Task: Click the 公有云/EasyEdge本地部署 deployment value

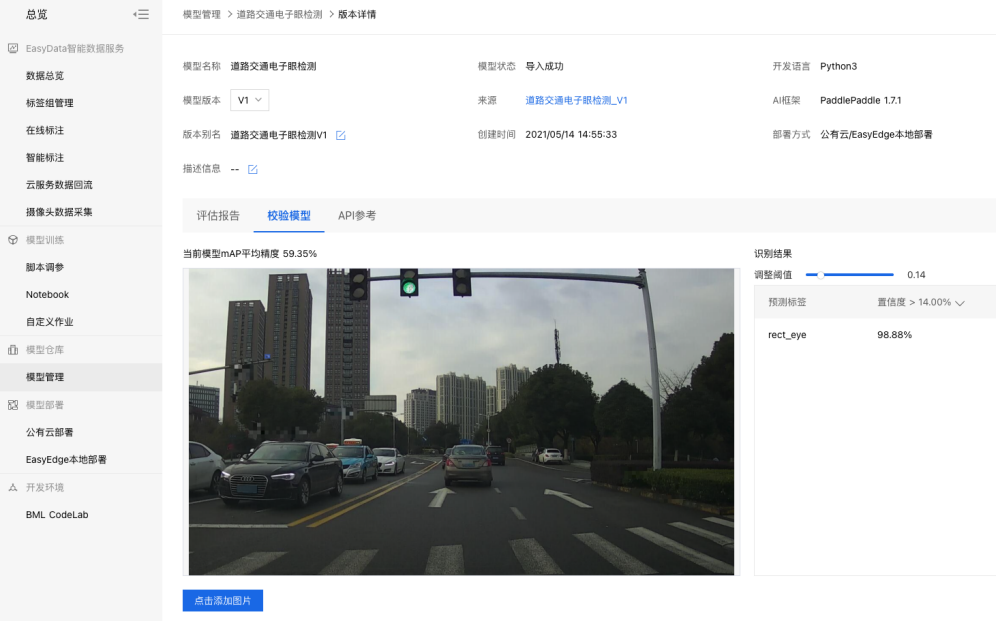Action: 876,135
